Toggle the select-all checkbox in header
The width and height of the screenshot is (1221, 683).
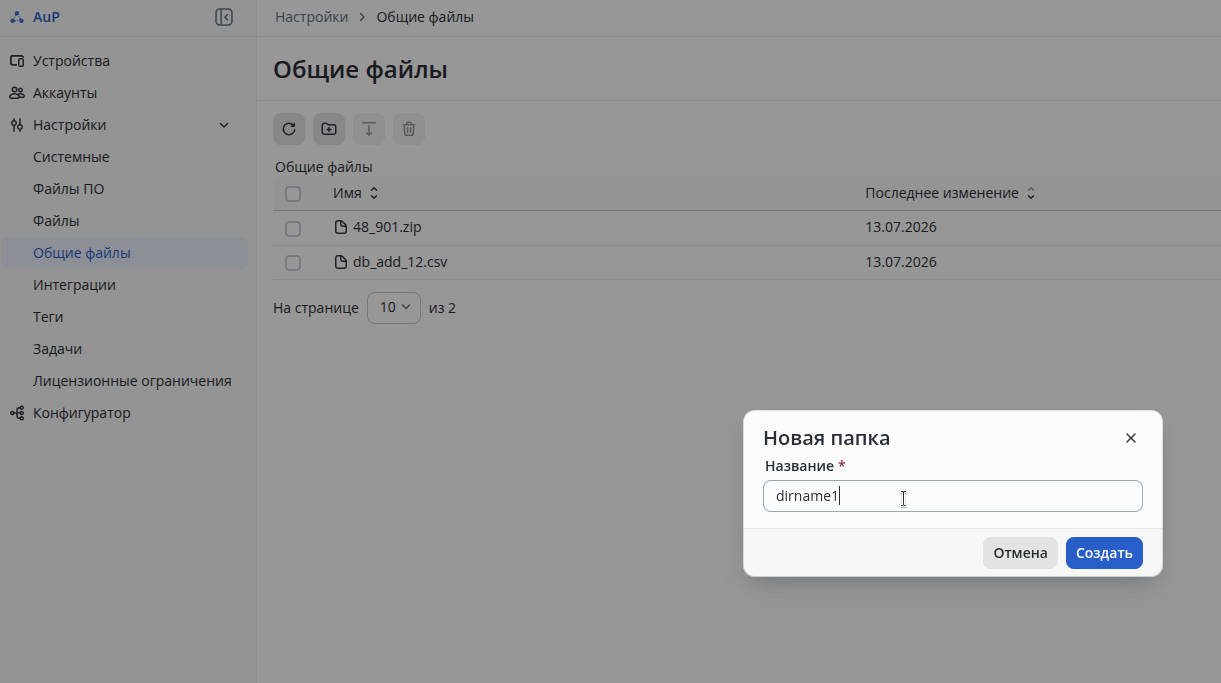[x=293, y=194]
